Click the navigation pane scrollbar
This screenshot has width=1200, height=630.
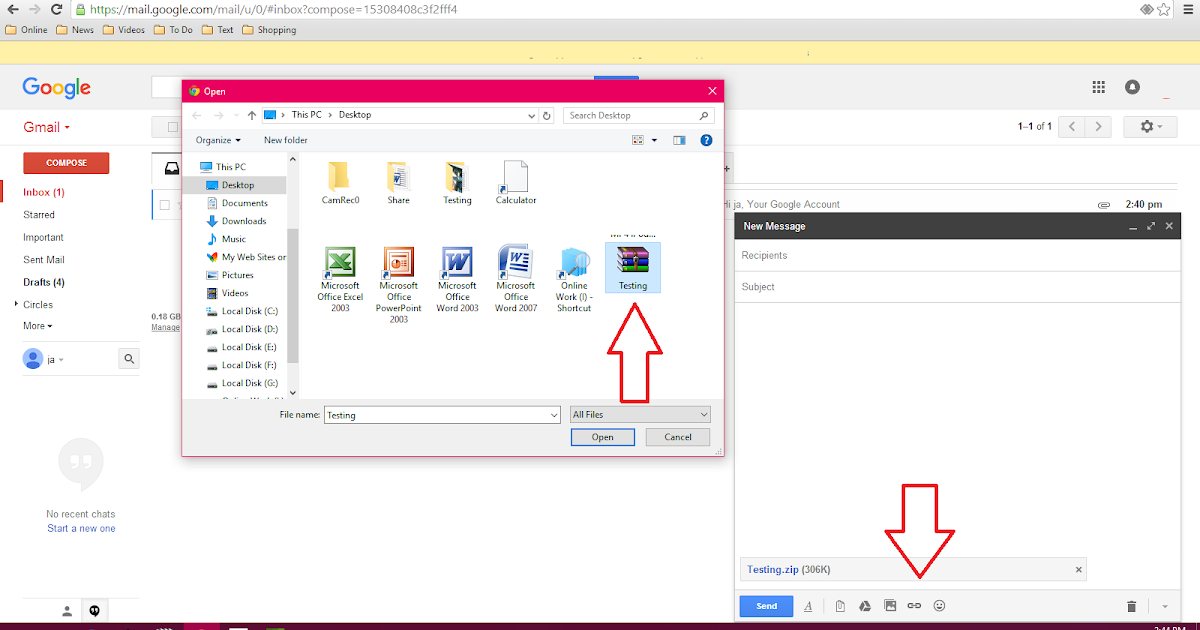point(293,295)
